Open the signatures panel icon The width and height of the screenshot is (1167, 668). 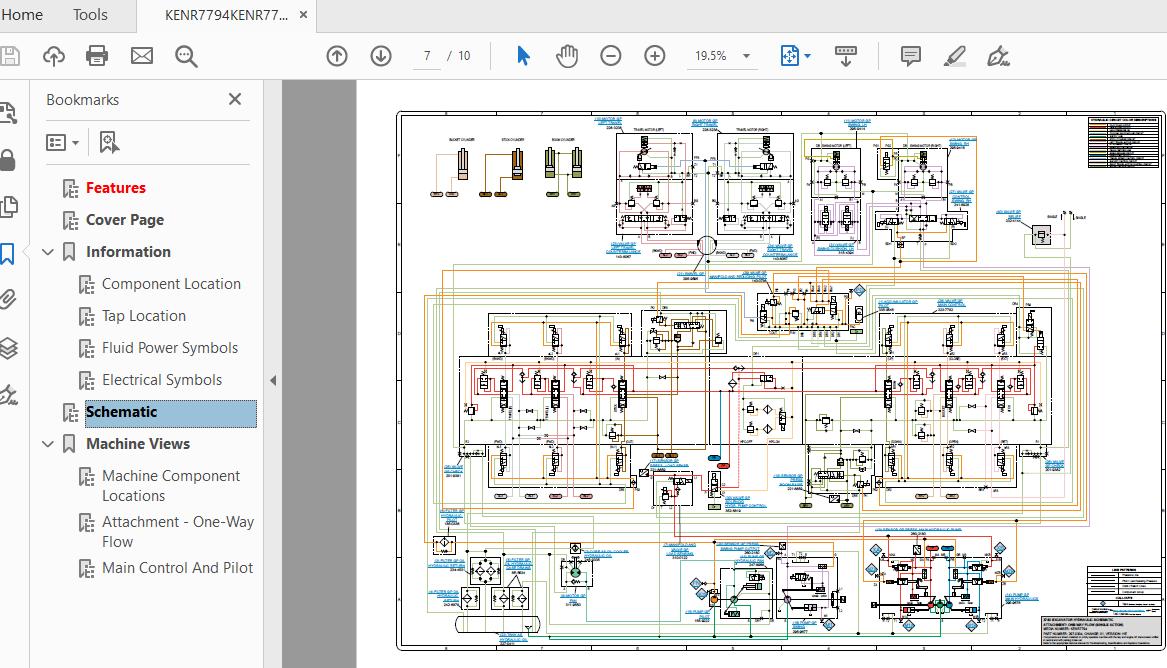(x=8, y=394)
